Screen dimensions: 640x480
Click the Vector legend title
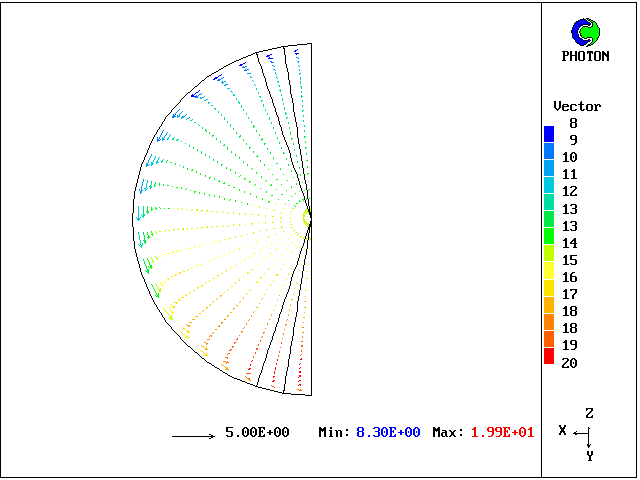click(577, 106)
